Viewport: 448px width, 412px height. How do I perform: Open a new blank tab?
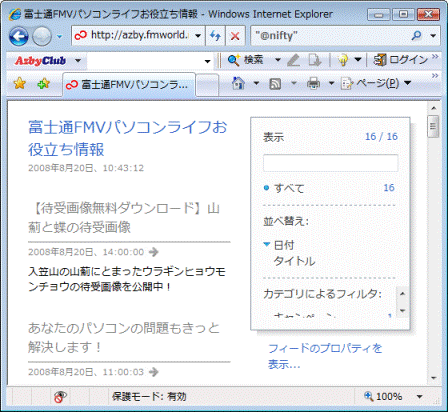tap(207, 85)
